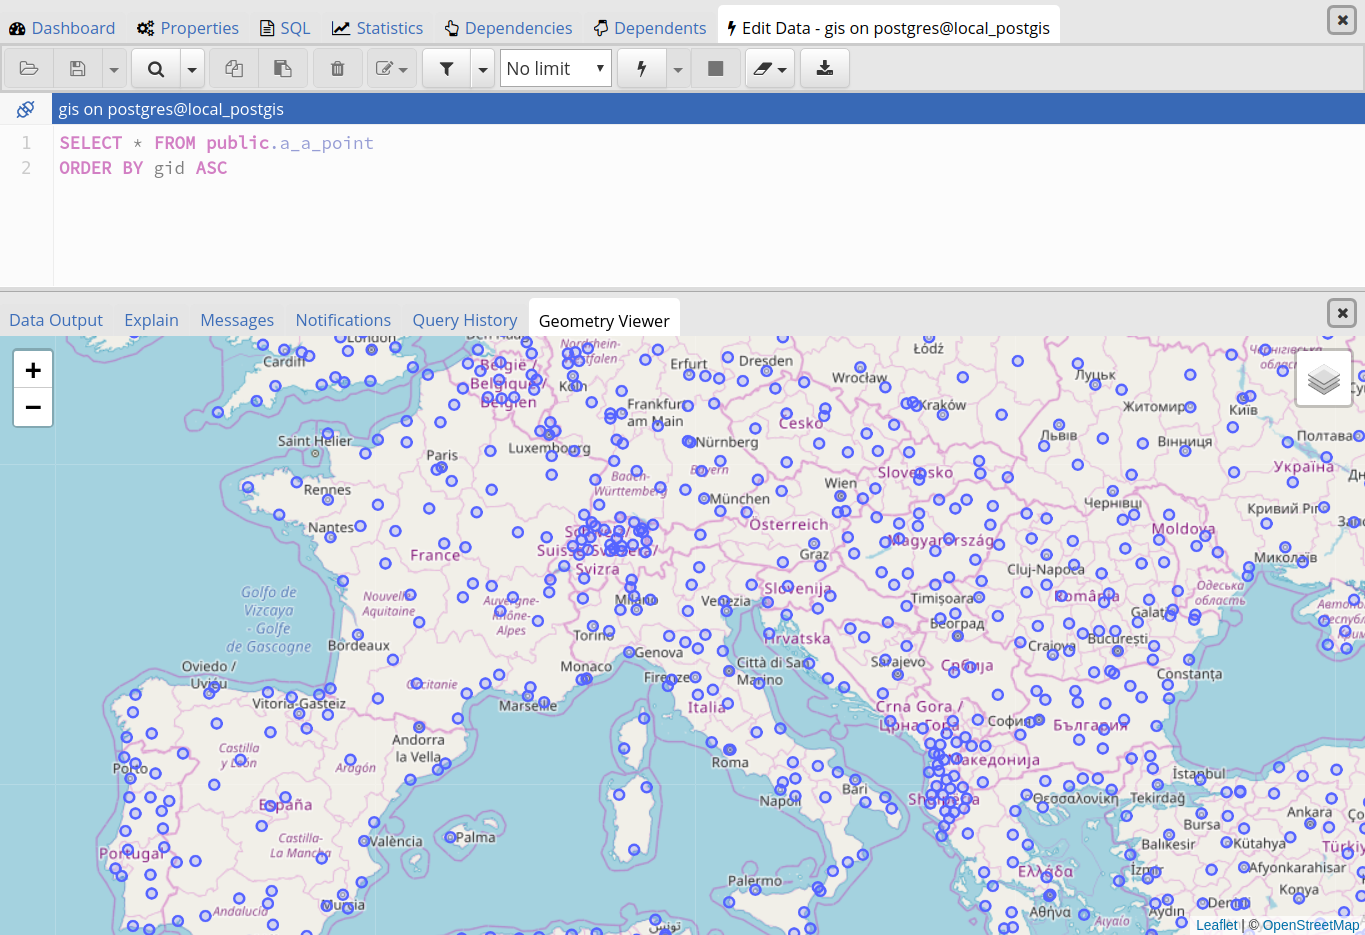Open the filter options dropdown arrow
The height and width of the screenshot is (935, 1365).
click(483, 69)
